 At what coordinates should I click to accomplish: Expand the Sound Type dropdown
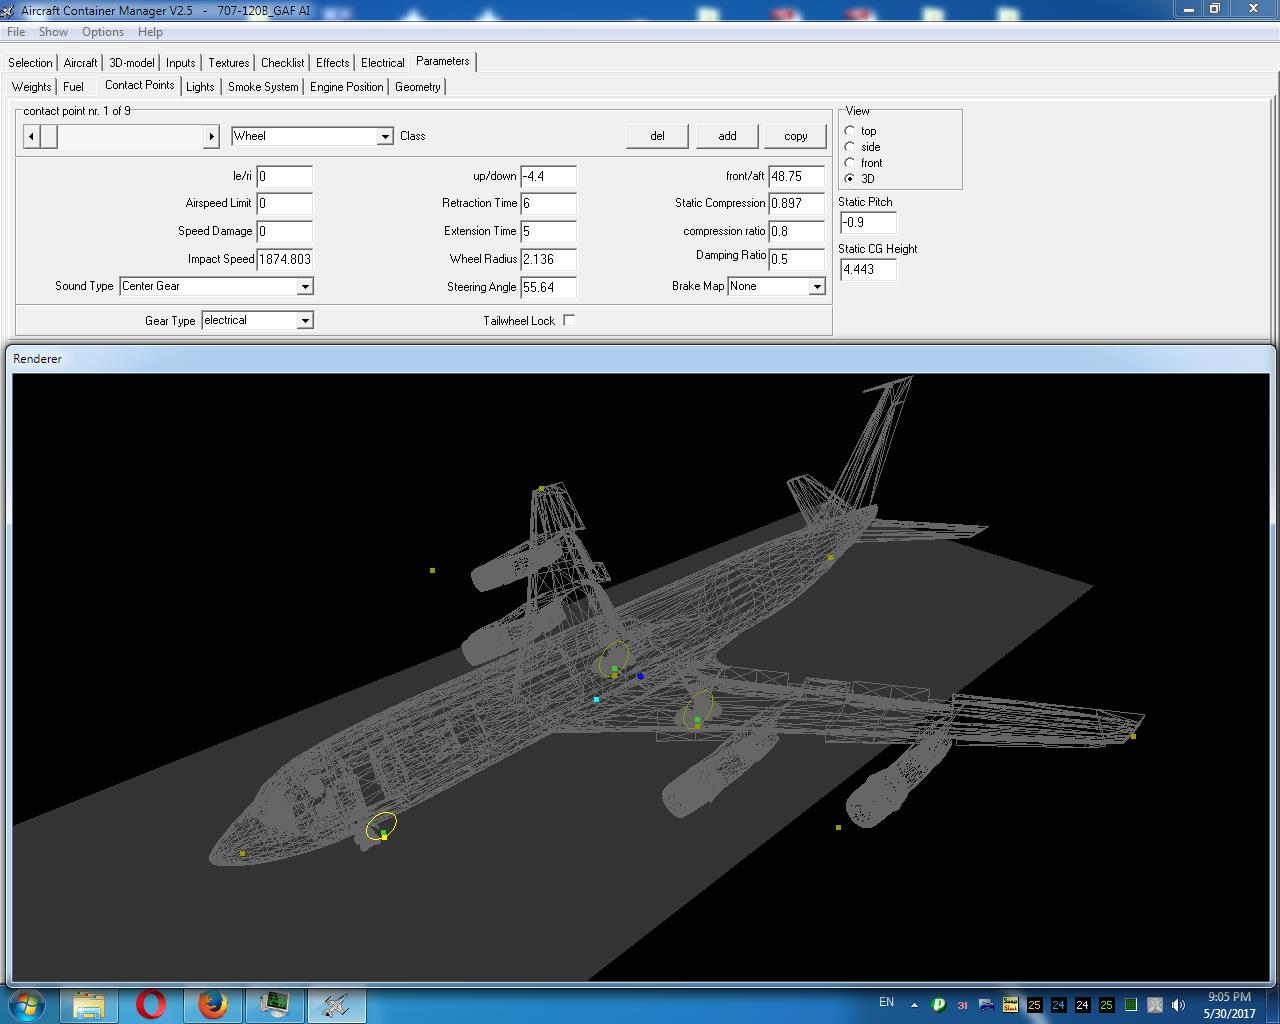[x=305, y=287]
